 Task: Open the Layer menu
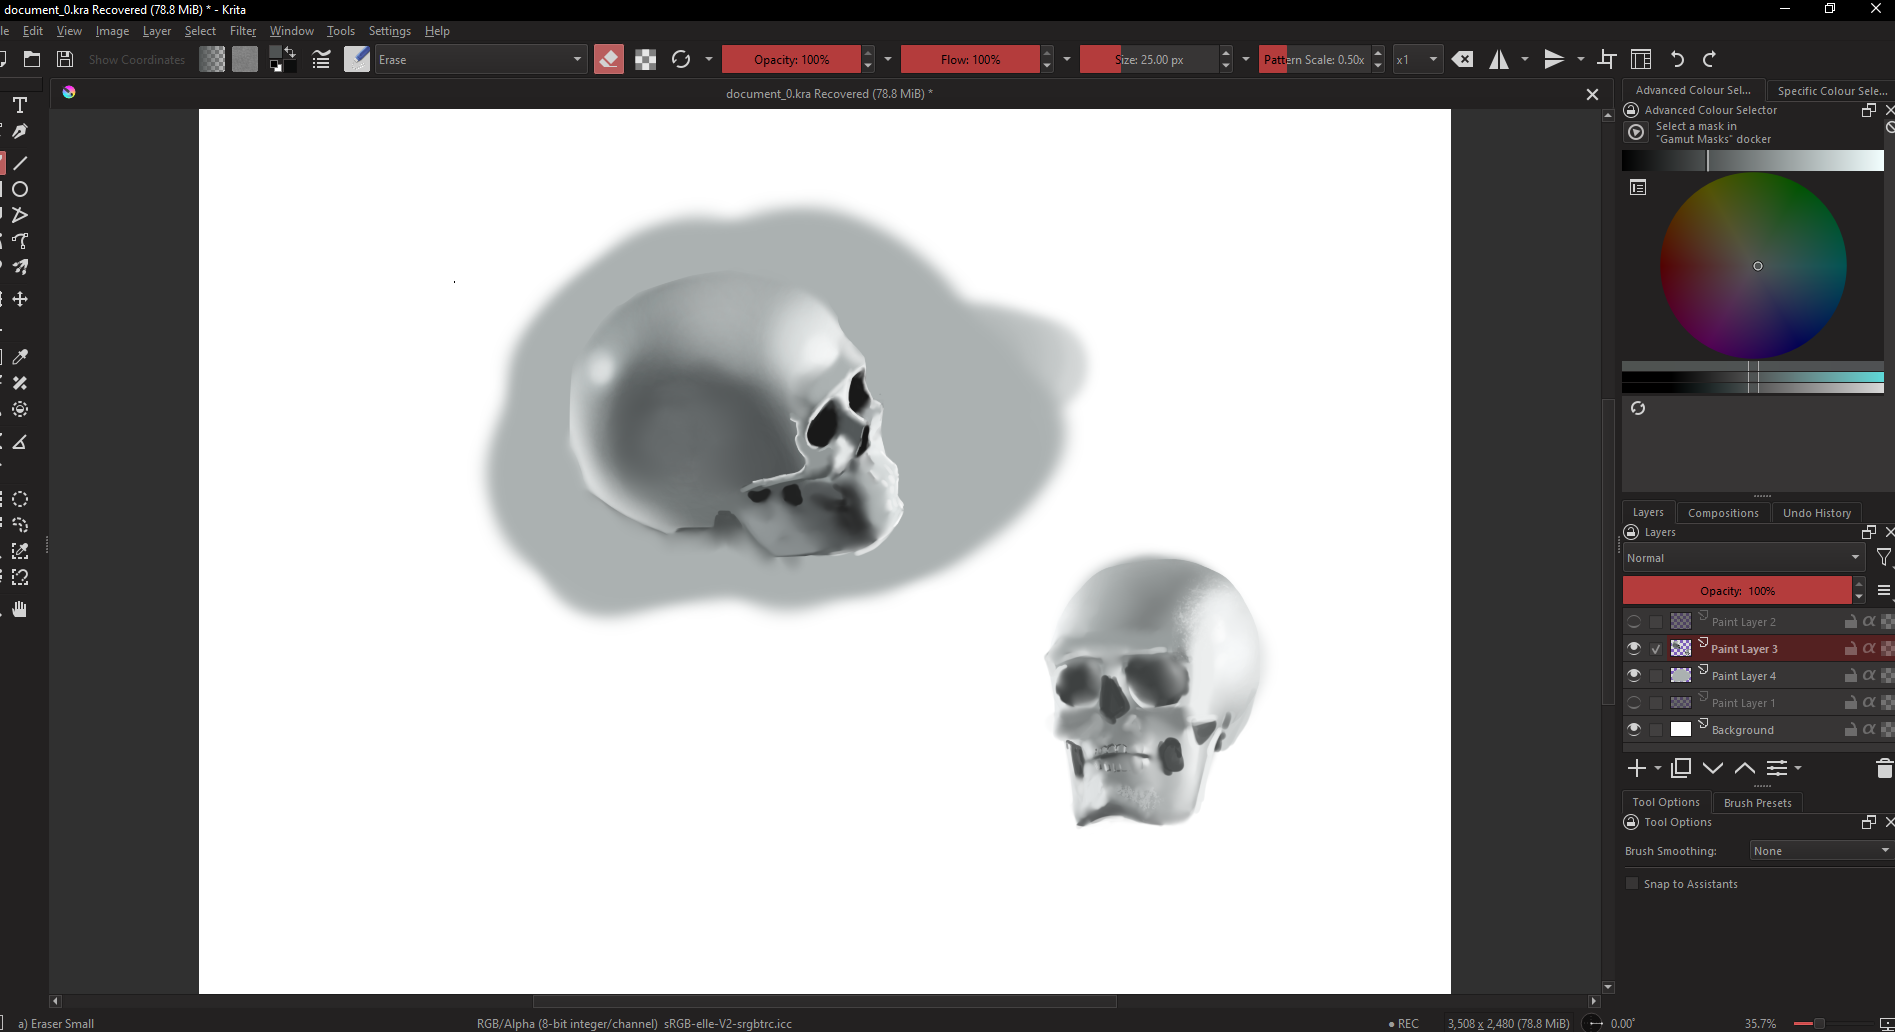click(156, 31)
